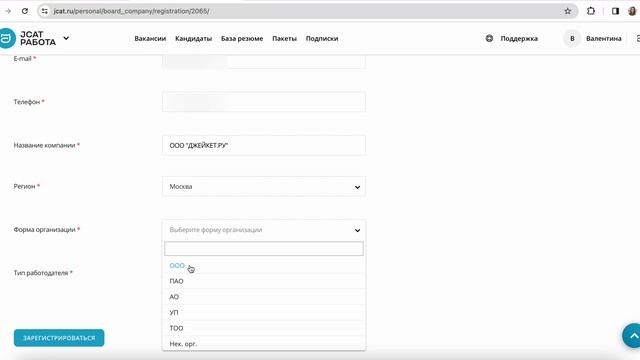Click the scroll-to-top arrow button
Image resolution: width=640 pixels, height=360 pixels.
pyautogui.click(x=632, y=336)
